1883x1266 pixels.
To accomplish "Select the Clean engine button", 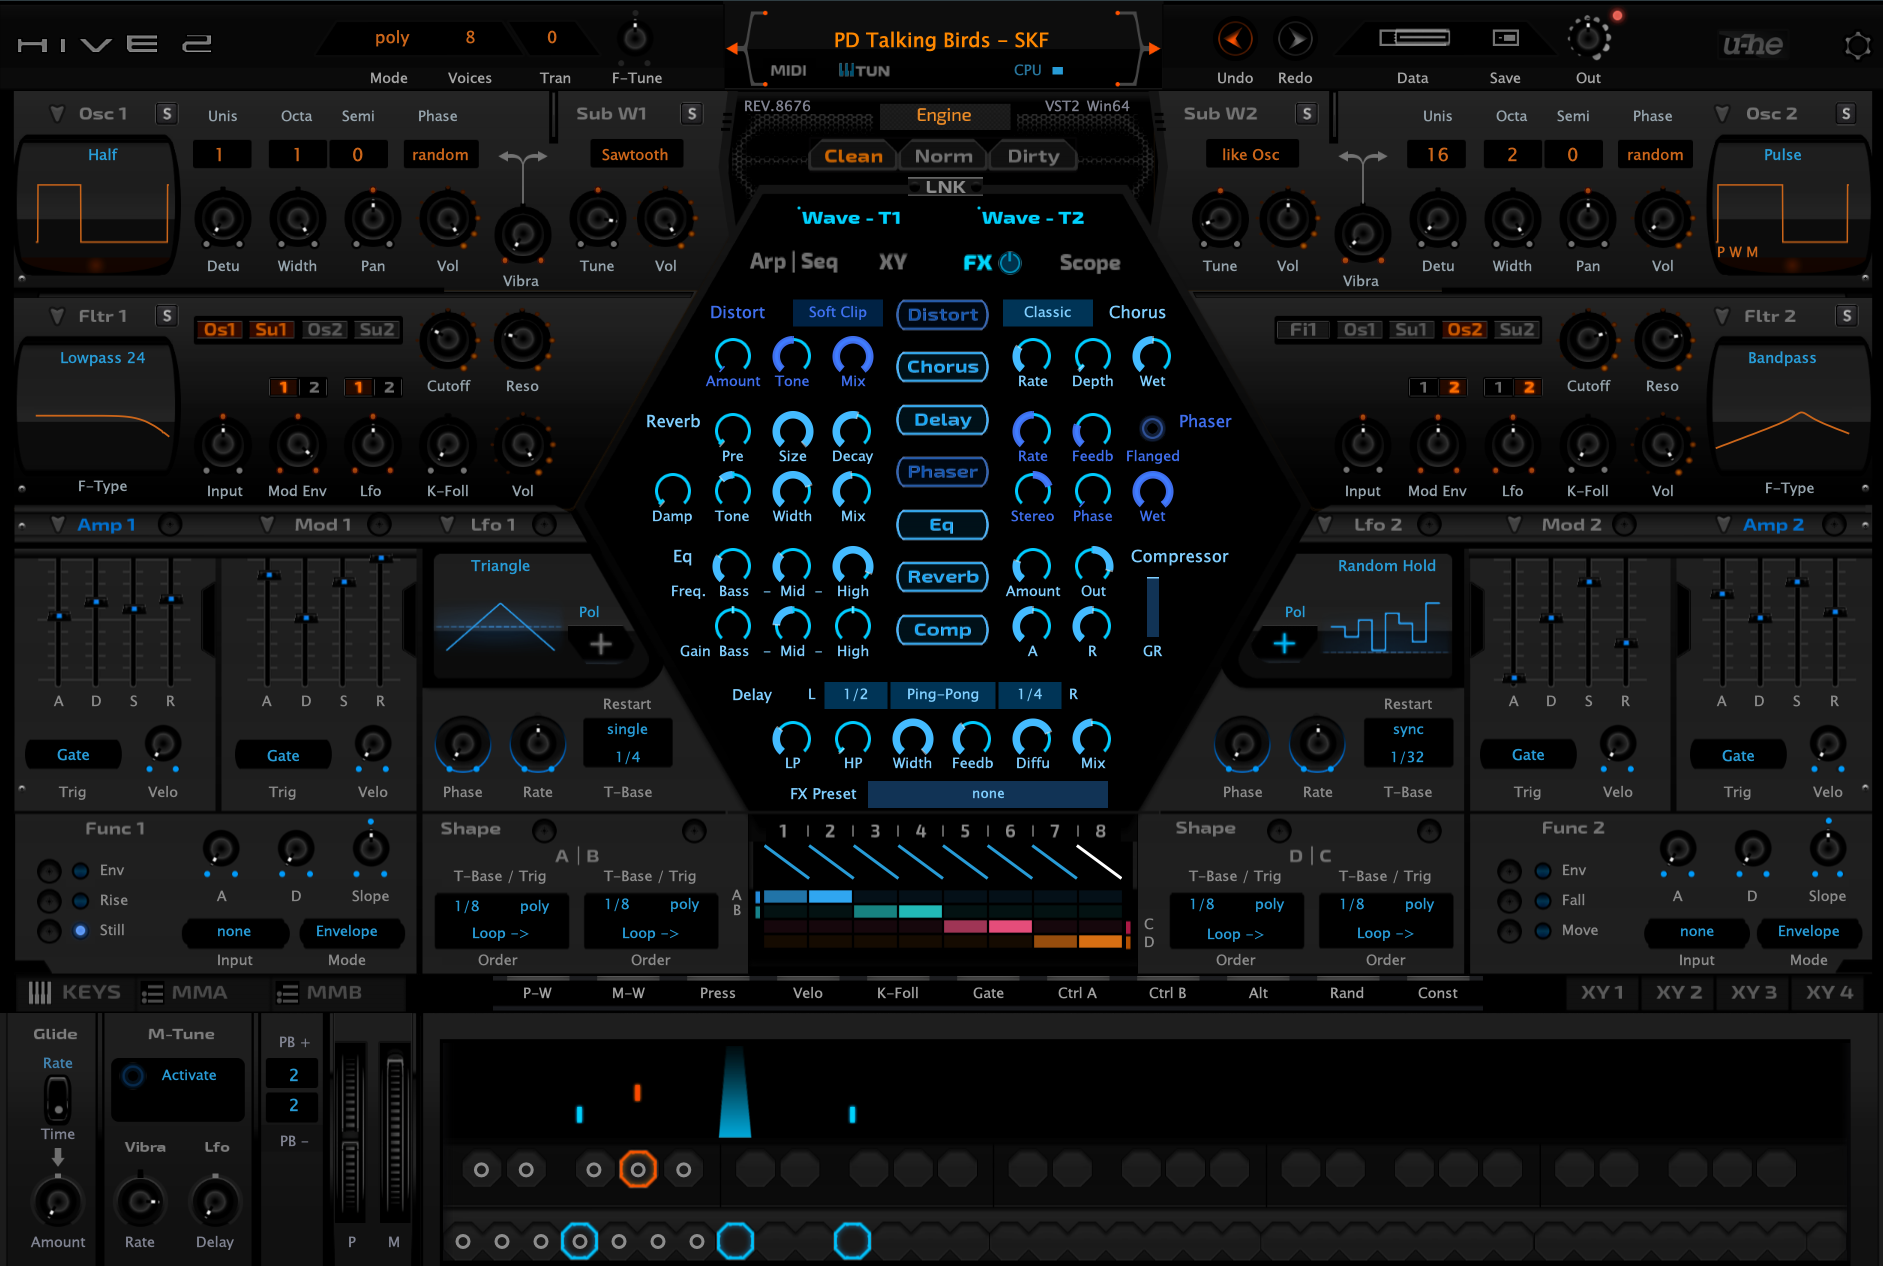I will point(853,156).
